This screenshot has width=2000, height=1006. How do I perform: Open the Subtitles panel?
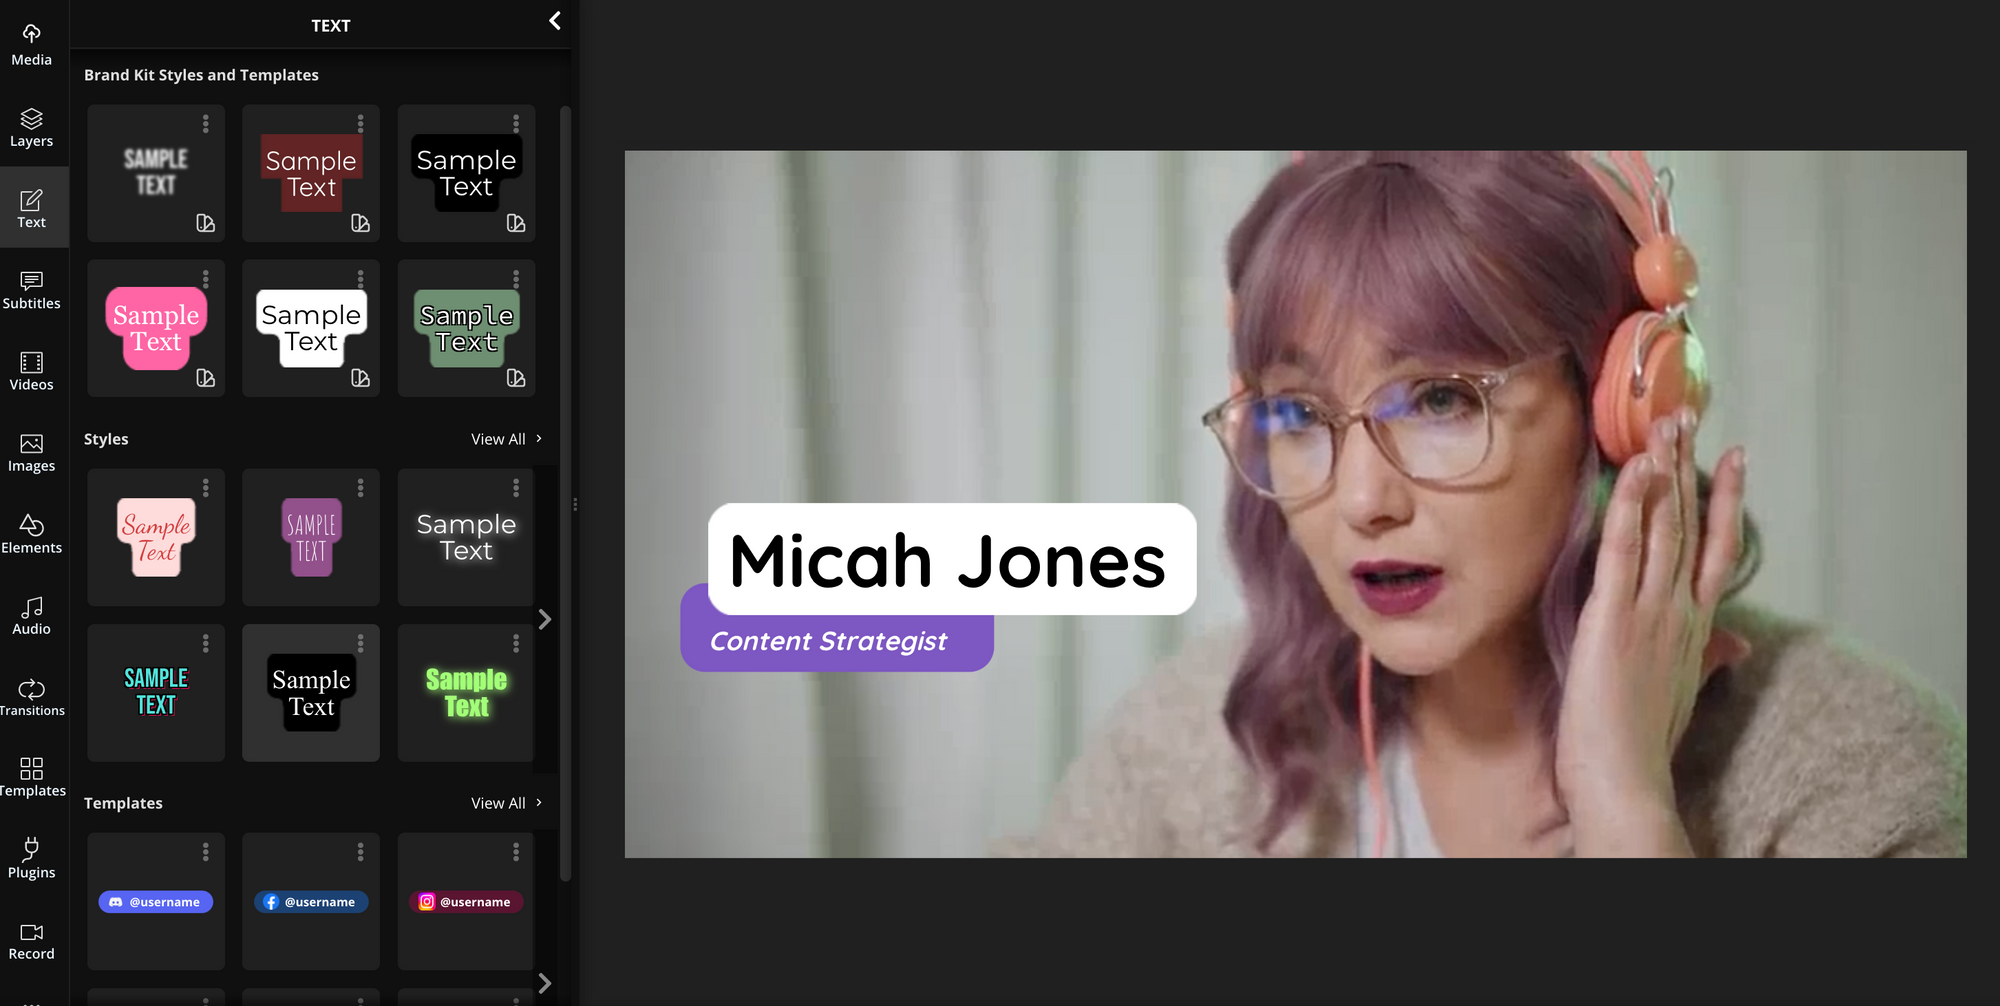[31, 290]
